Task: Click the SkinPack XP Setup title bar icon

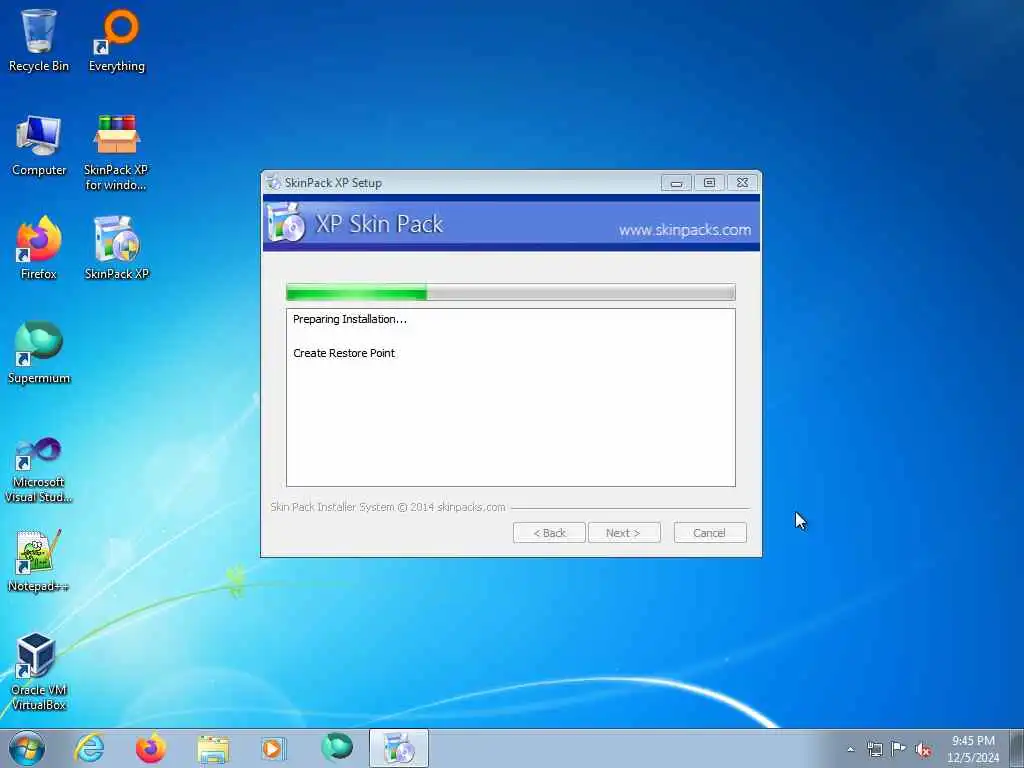Action: click(x=274, y=183)
